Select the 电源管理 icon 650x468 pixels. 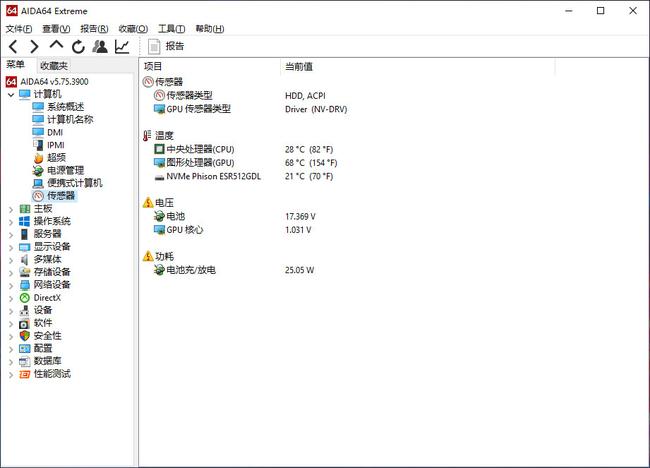[38, 170]
